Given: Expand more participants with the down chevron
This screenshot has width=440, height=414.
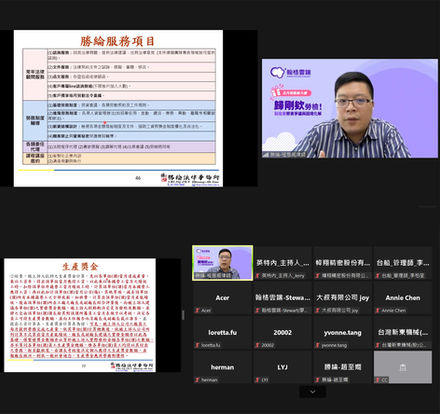Looking at the screenshot, I should tap(313, 392).
